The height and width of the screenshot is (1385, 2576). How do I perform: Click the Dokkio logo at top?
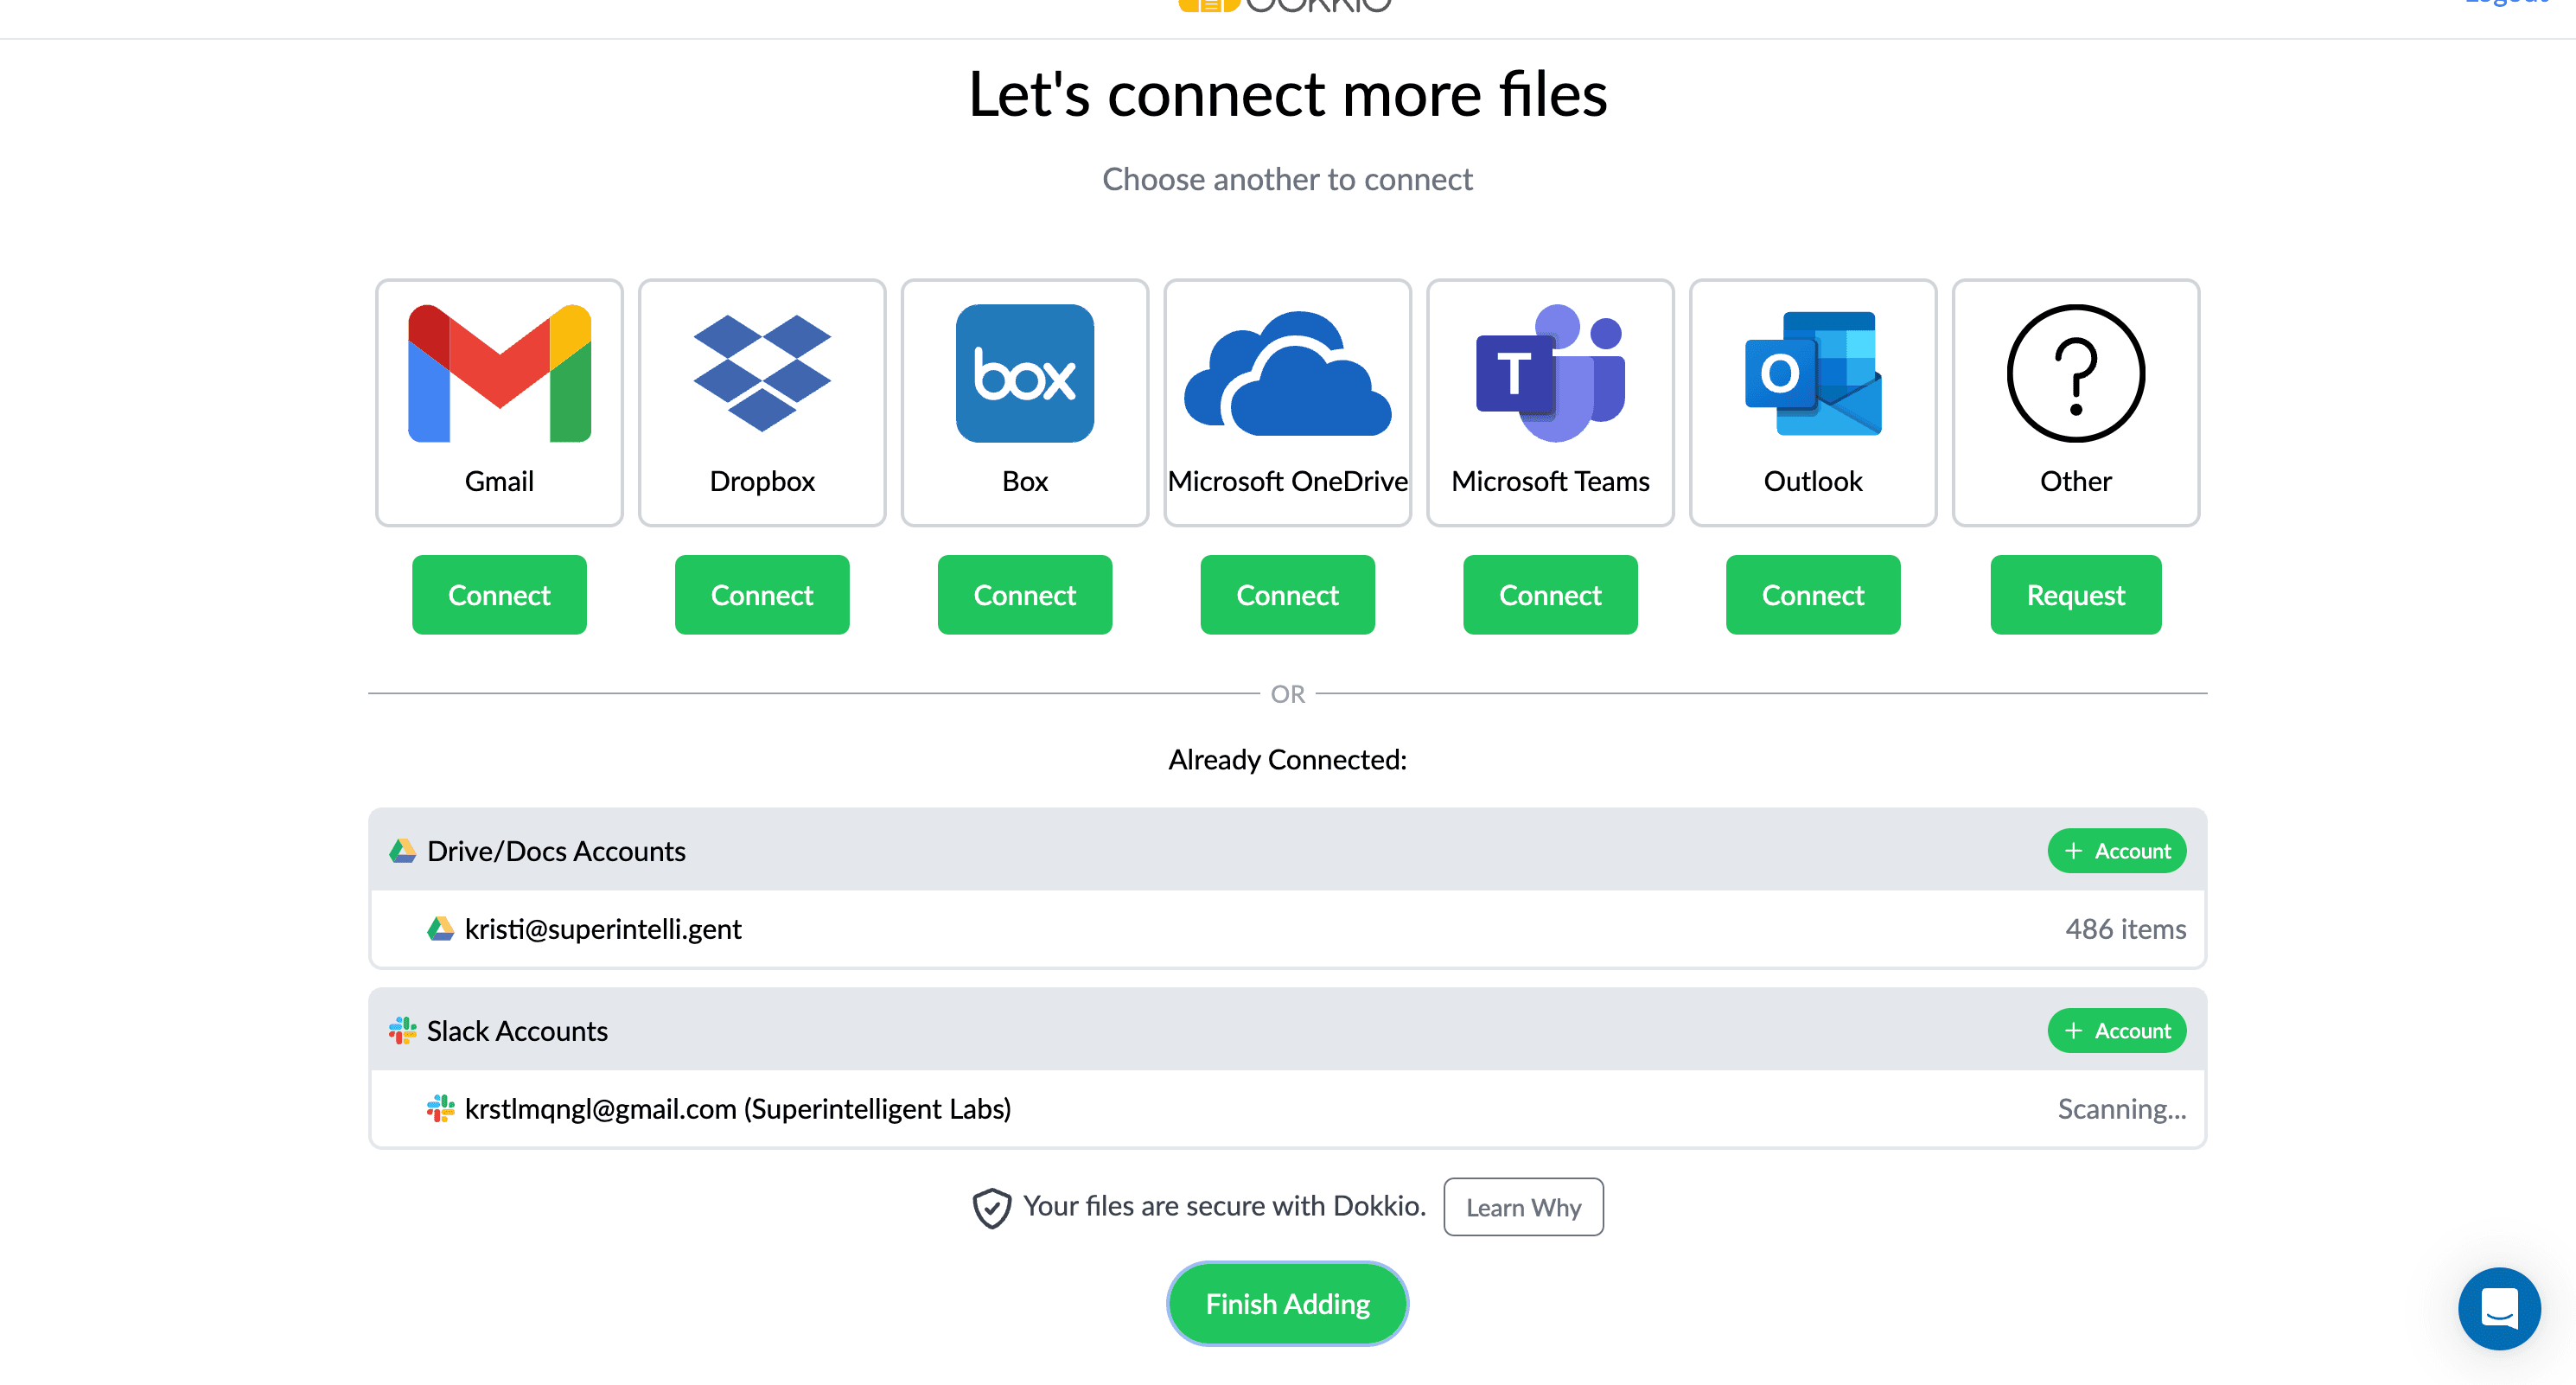pyautogui.click(x=1287, y=6)
